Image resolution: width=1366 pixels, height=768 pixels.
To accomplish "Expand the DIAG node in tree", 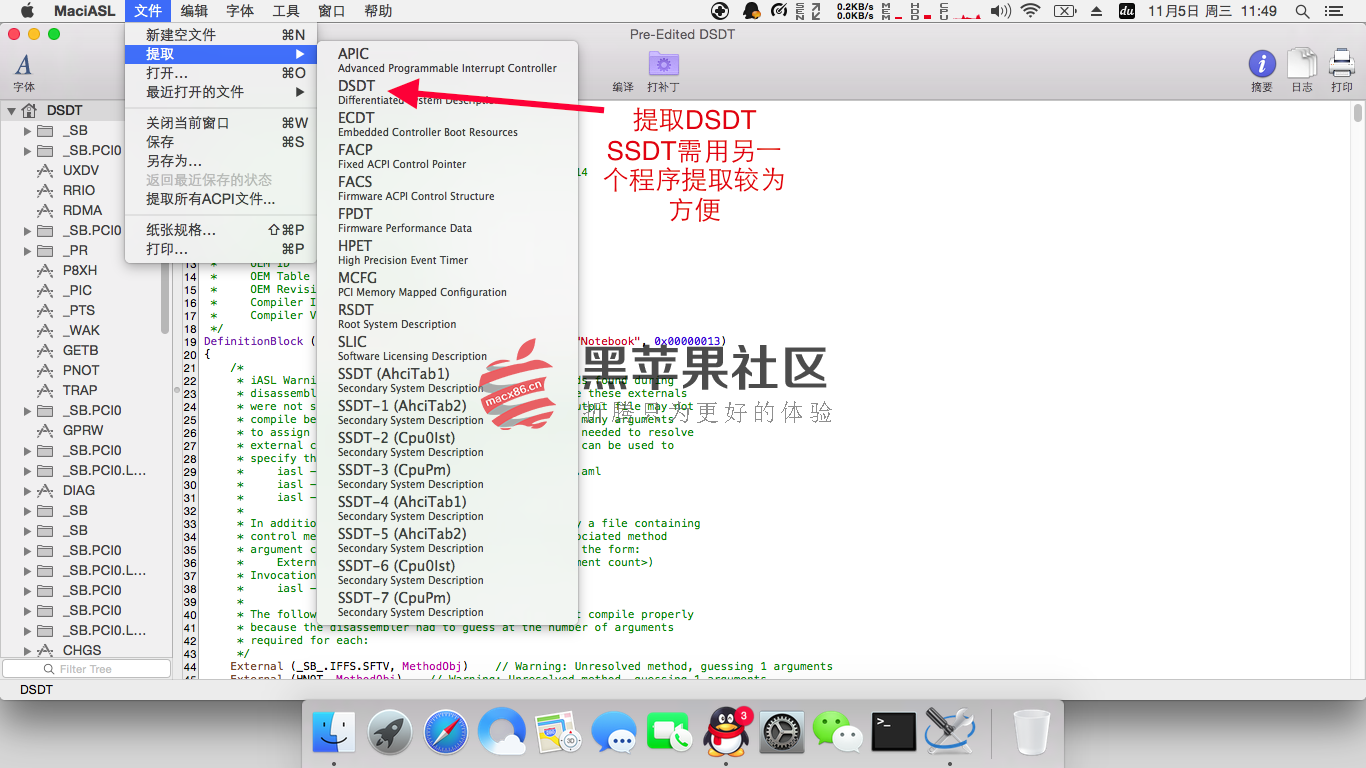I will point(27,491).
